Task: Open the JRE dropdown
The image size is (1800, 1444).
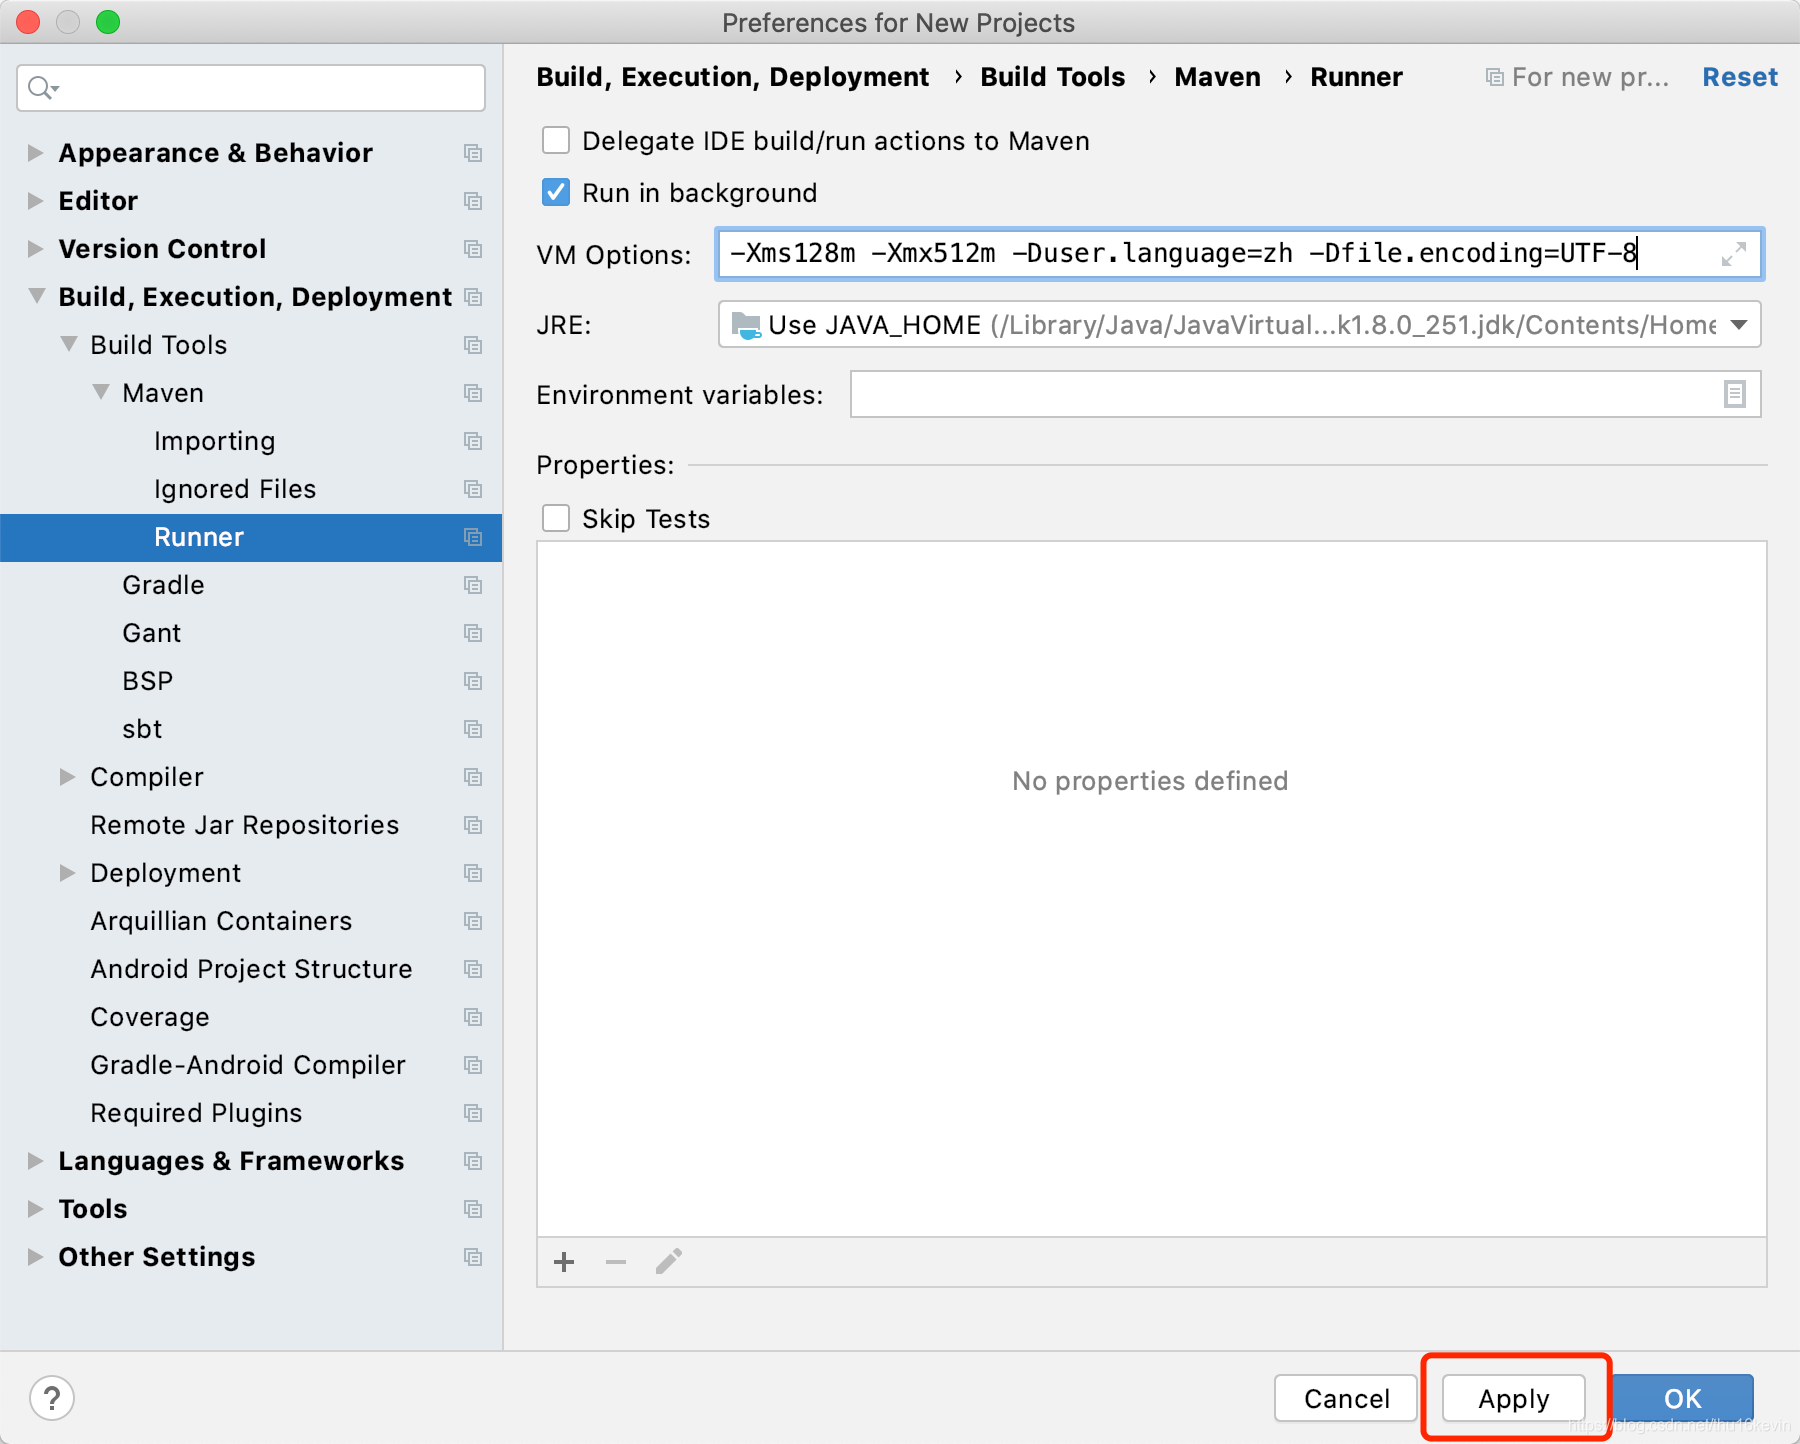Action: tap(1239, 325)
